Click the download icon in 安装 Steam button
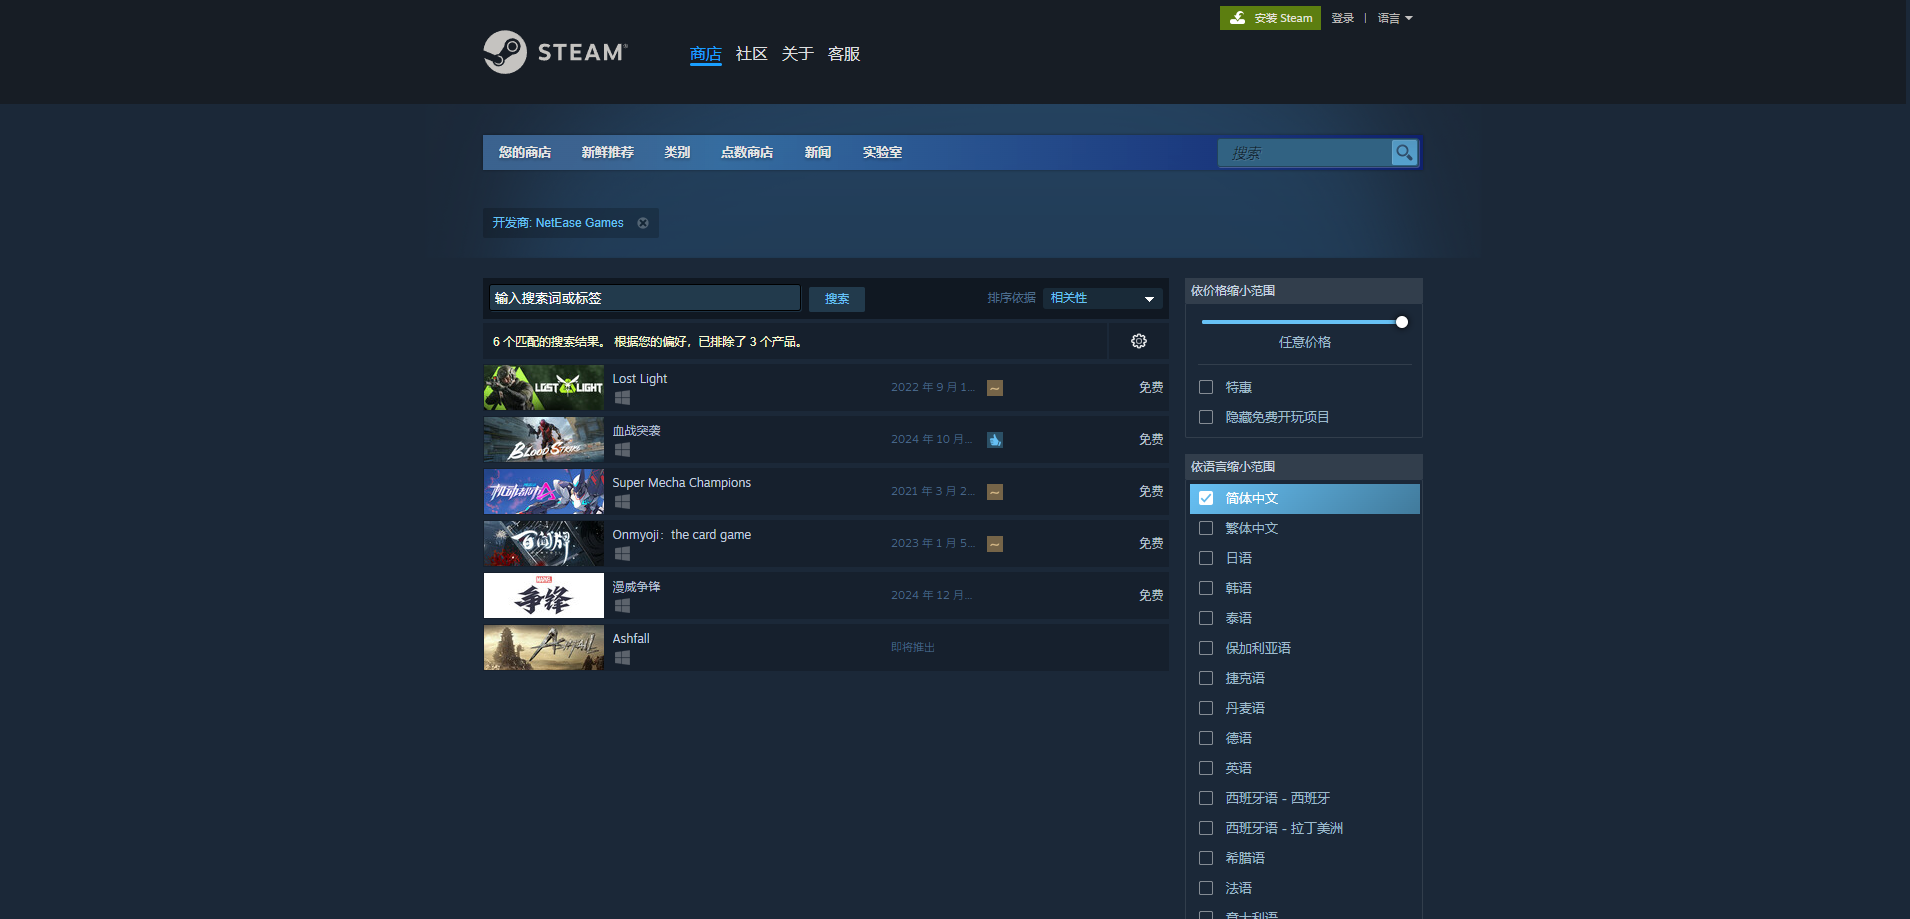The image size is (1910, 919). (x=1238, y=18)
